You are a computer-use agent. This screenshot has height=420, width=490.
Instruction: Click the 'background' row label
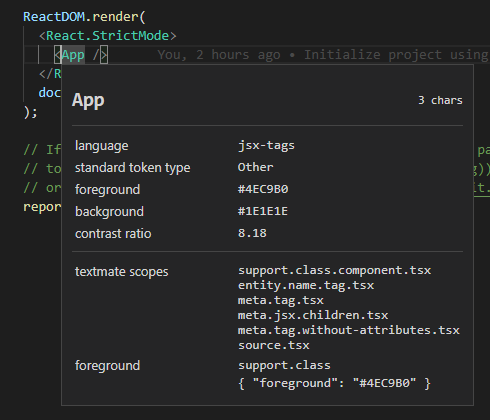click(x=109, y=212)
